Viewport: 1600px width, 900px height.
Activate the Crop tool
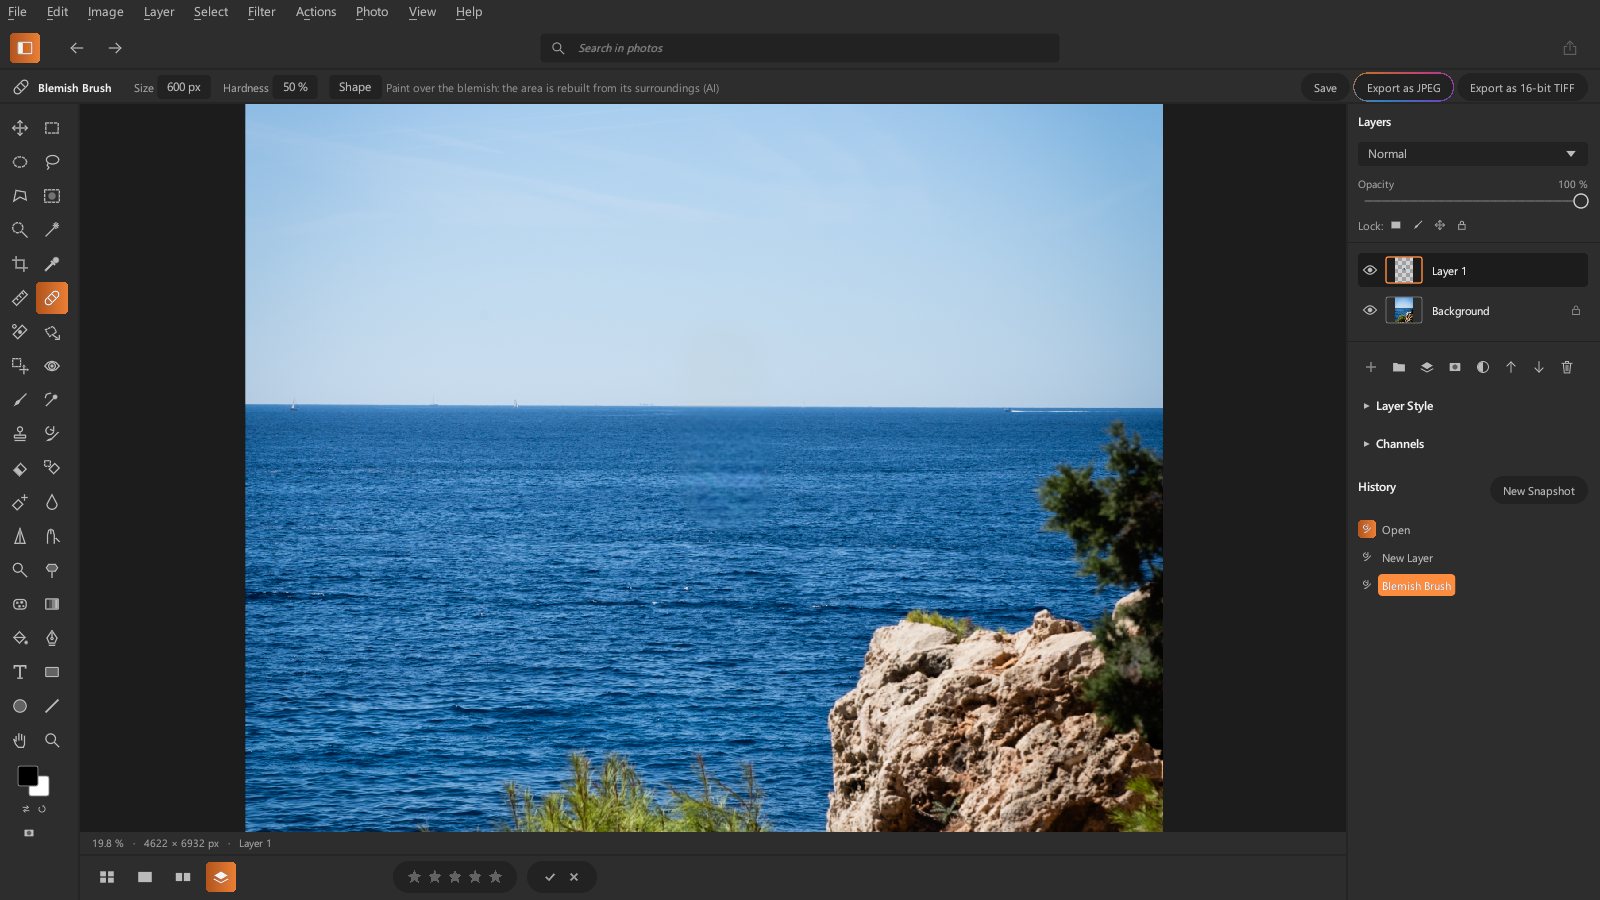(x=20, y=264)
